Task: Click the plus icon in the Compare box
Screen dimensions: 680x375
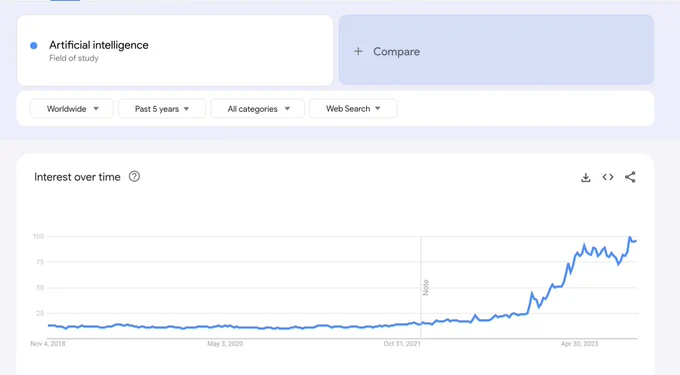Action: tap(358, 52)
